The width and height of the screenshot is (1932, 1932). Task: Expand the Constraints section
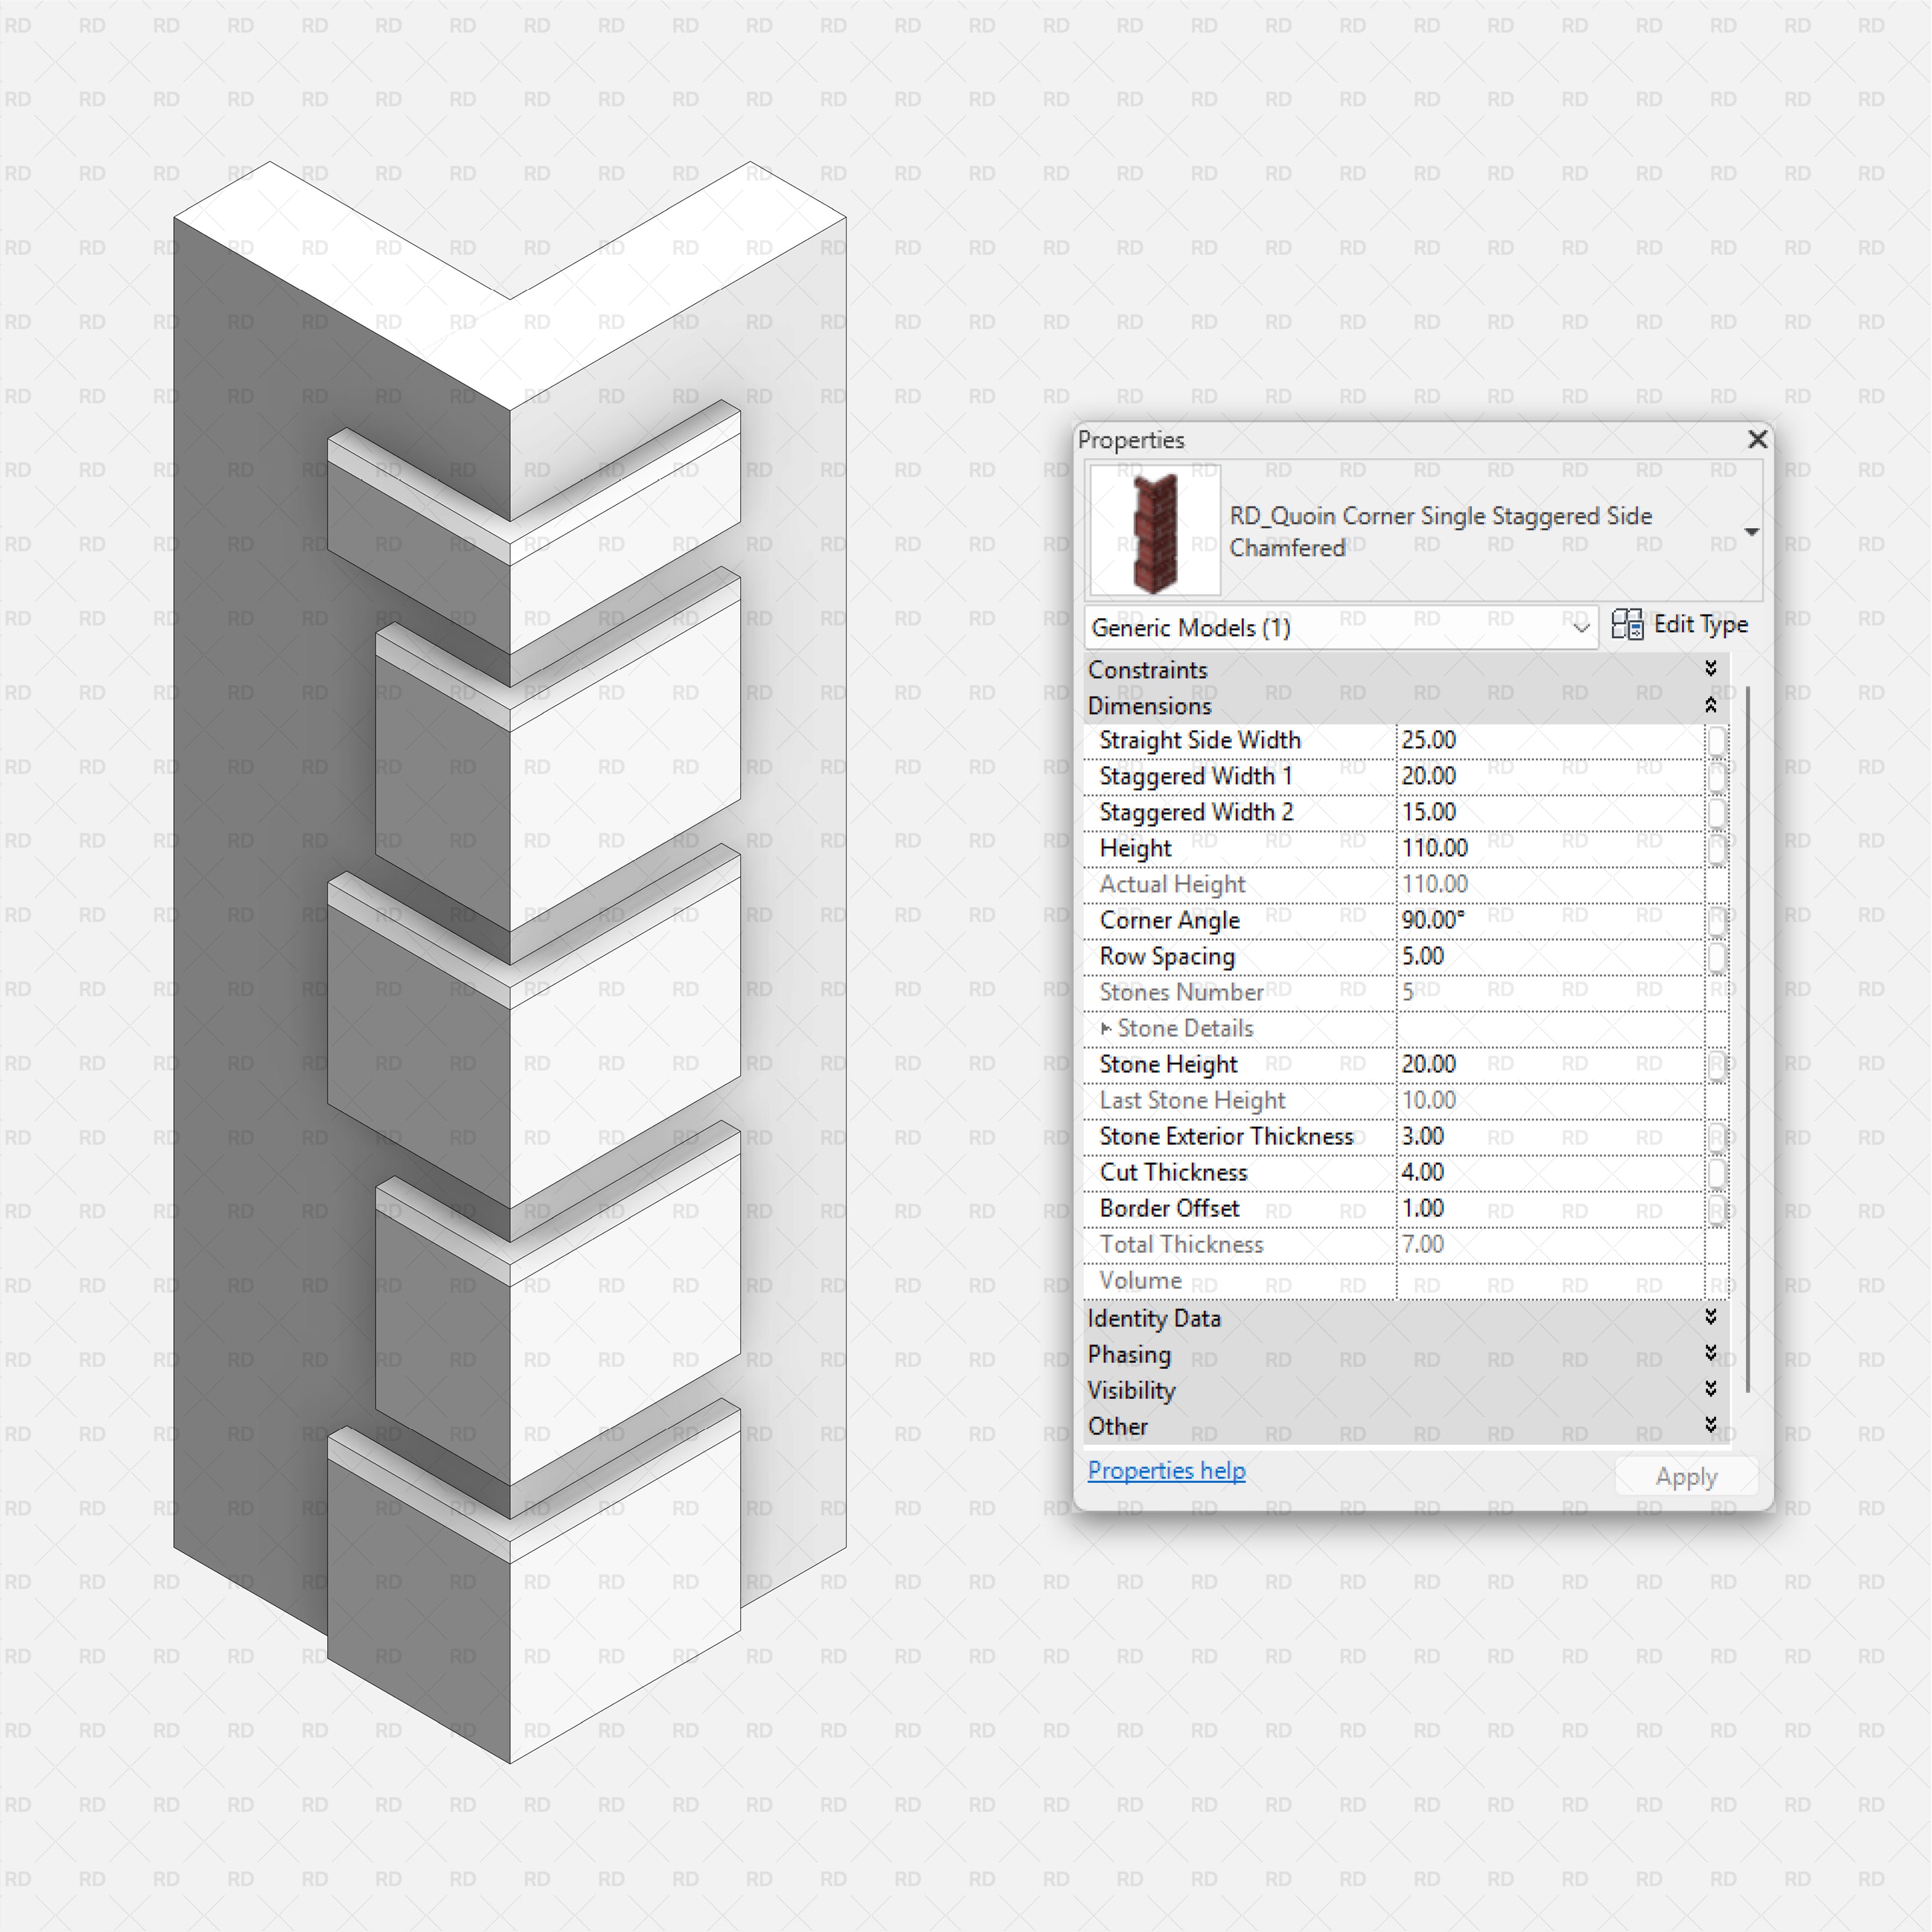[1712, 669]
